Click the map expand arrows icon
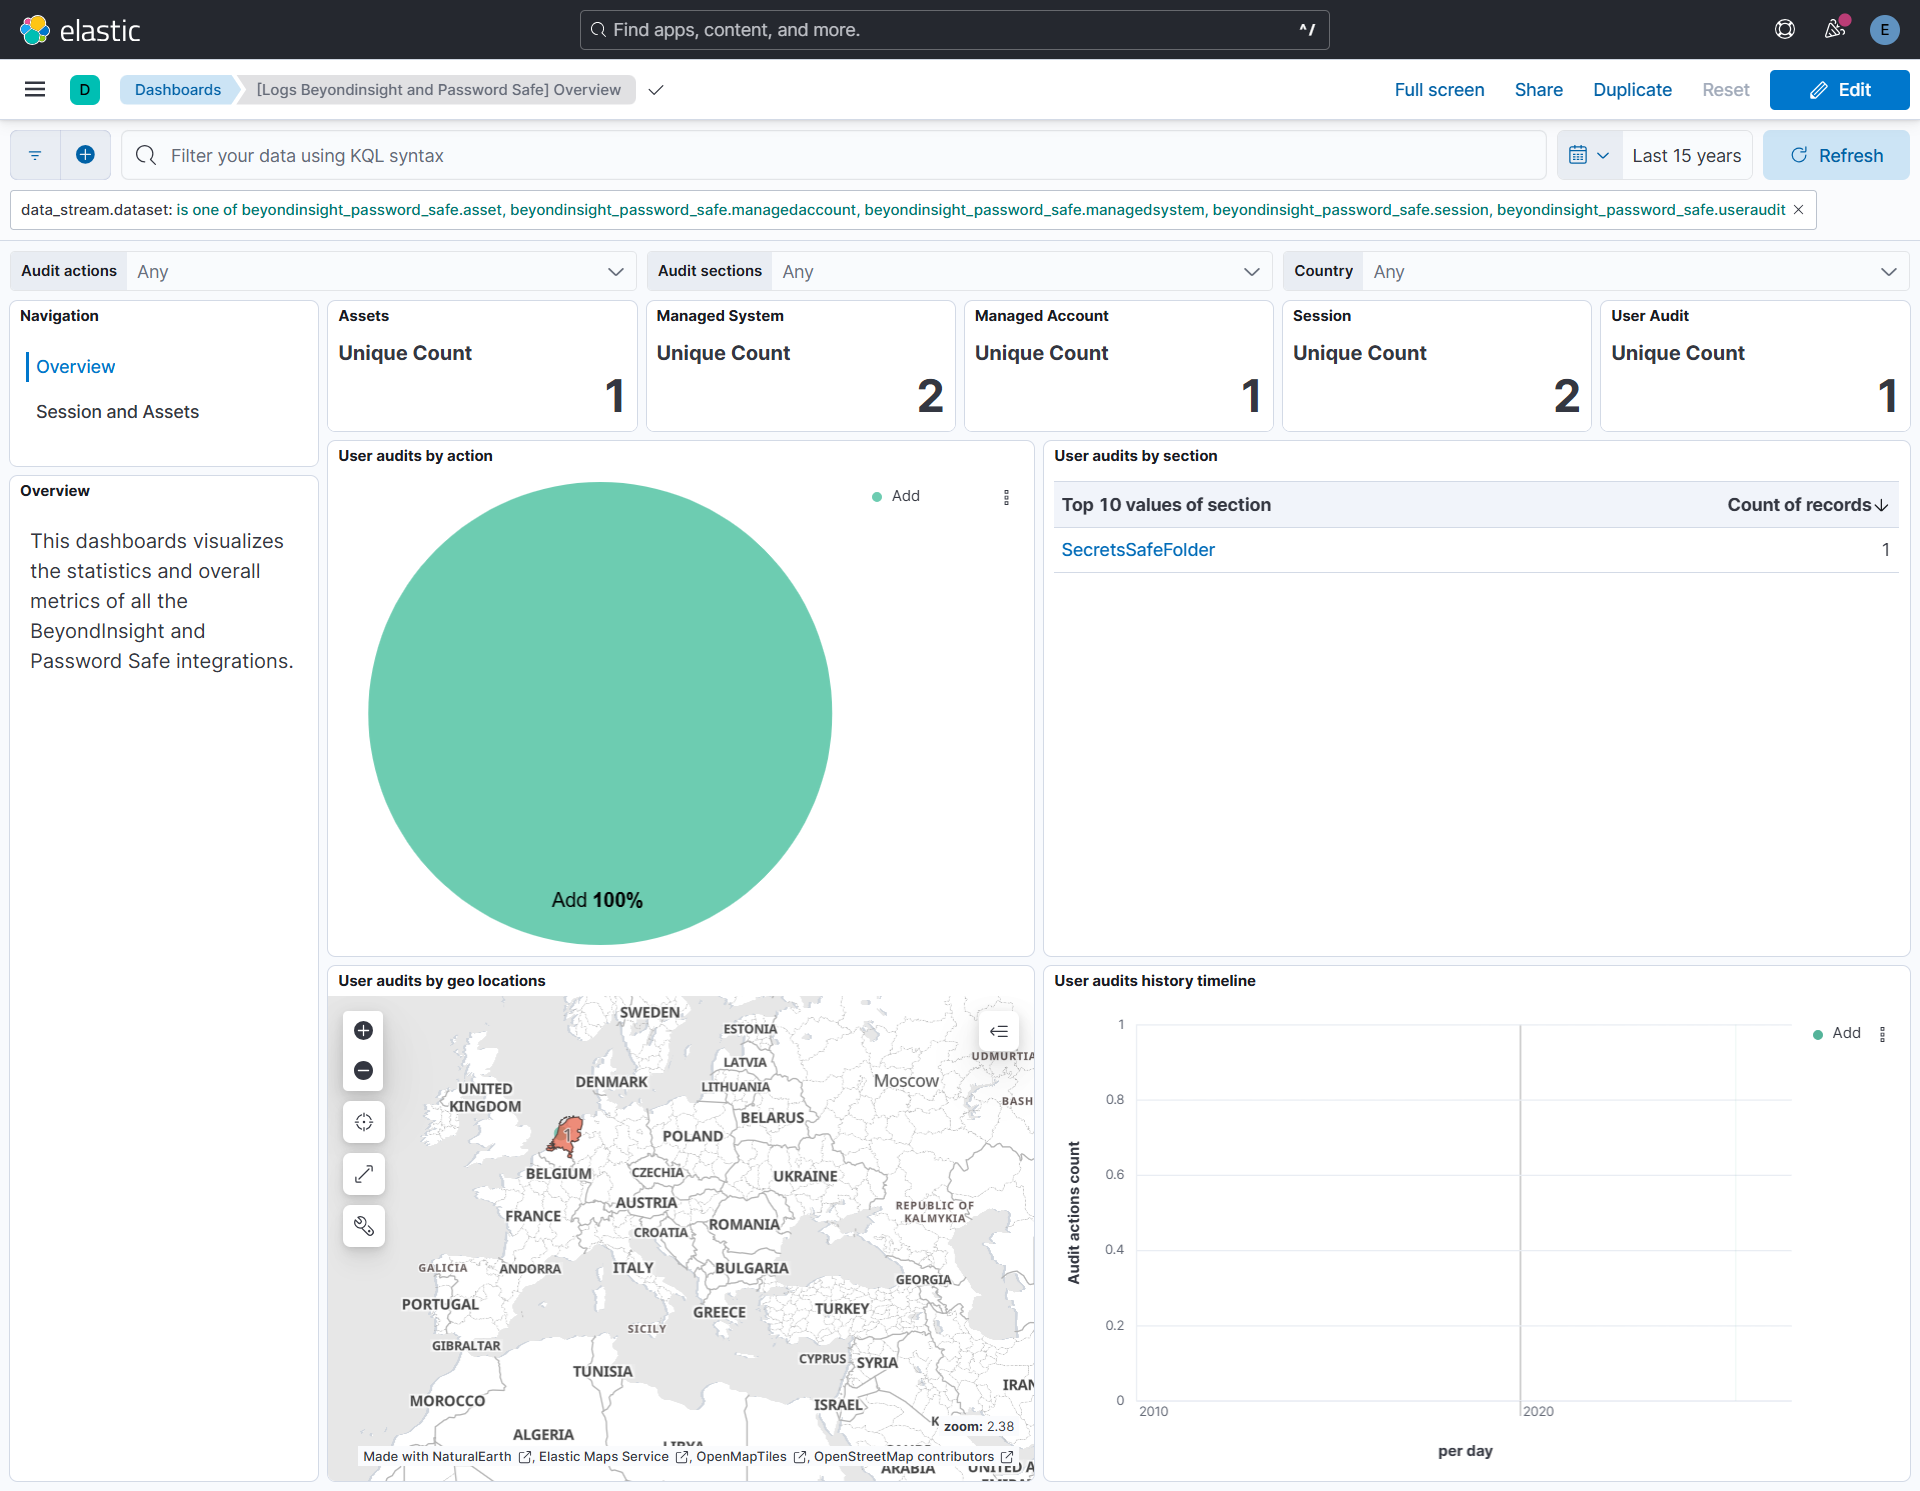The image size is (1920, 1491). point(364,1174)
